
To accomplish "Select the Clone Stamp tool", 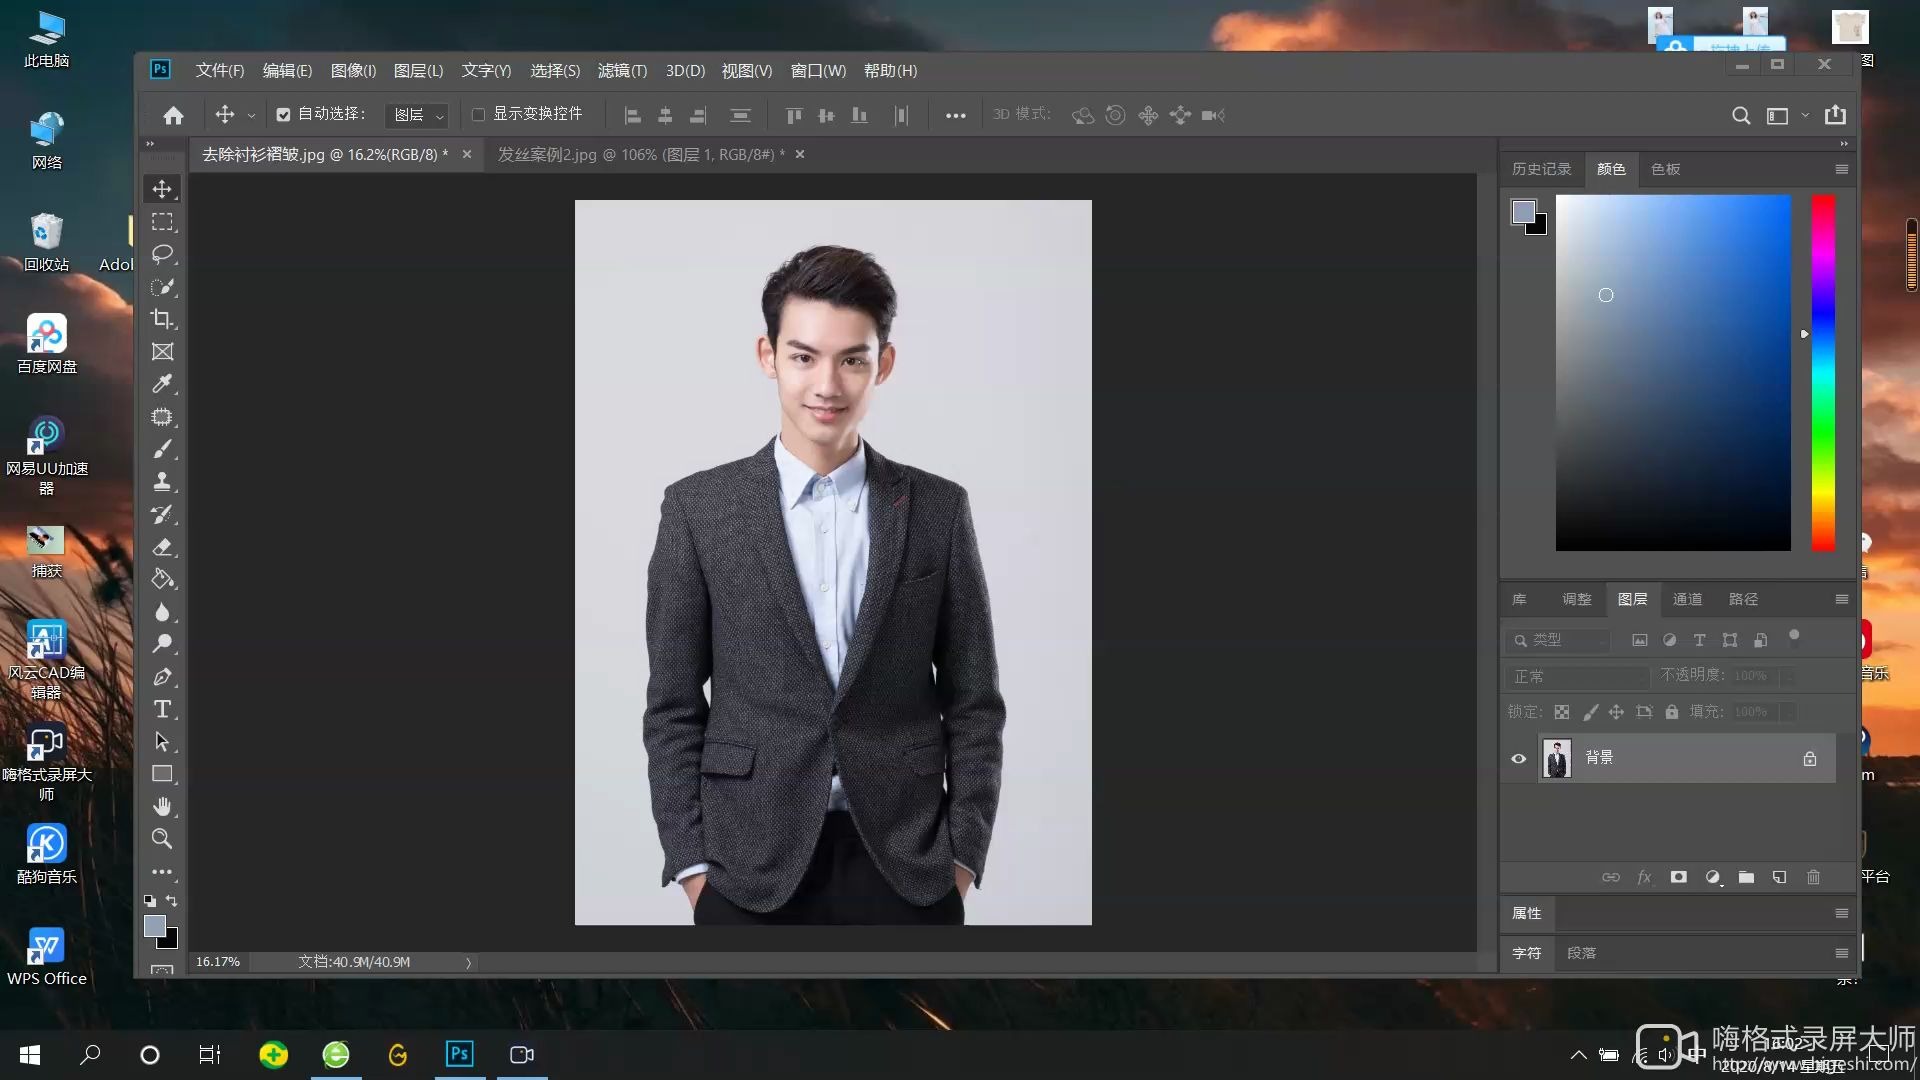I will coord(162,482).
